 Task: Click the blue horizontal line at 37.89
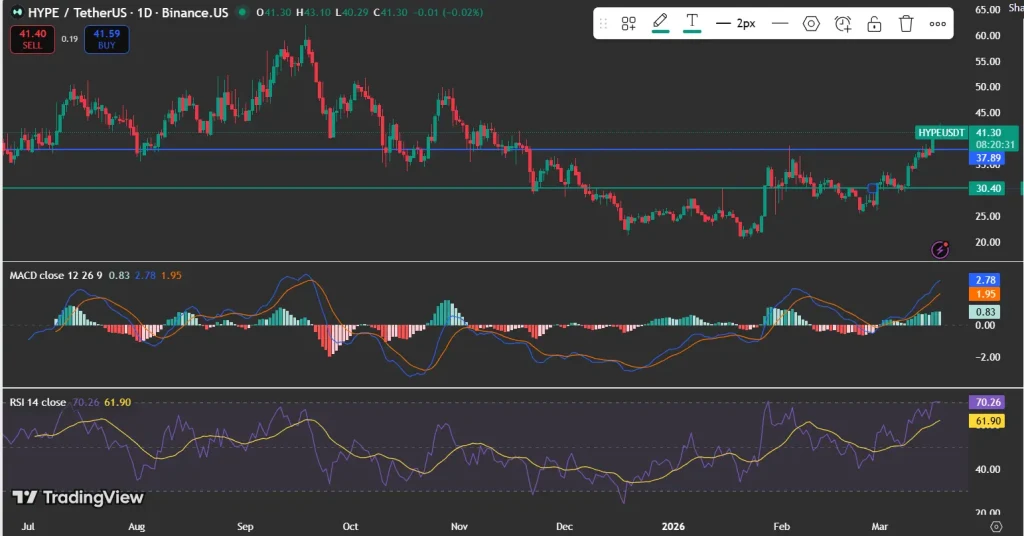click(483, 150)
